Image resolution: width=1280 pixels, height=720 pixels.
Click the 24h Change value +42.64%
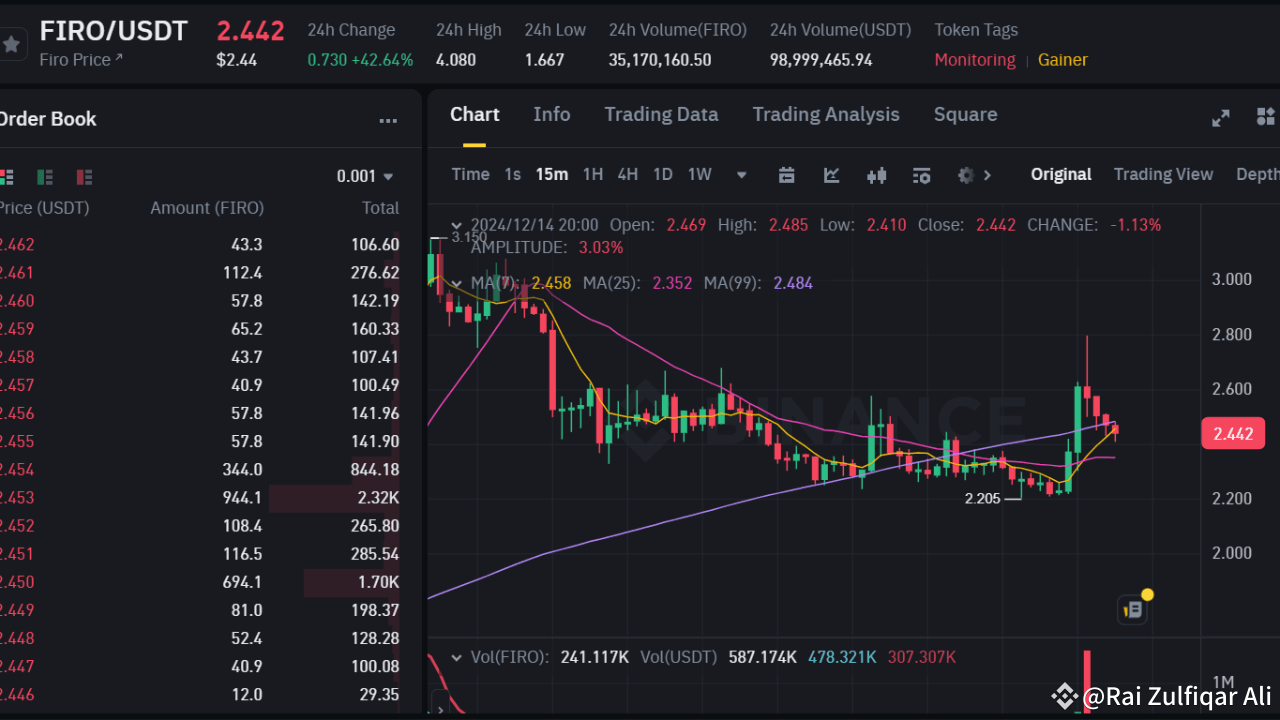pos(383,60)
